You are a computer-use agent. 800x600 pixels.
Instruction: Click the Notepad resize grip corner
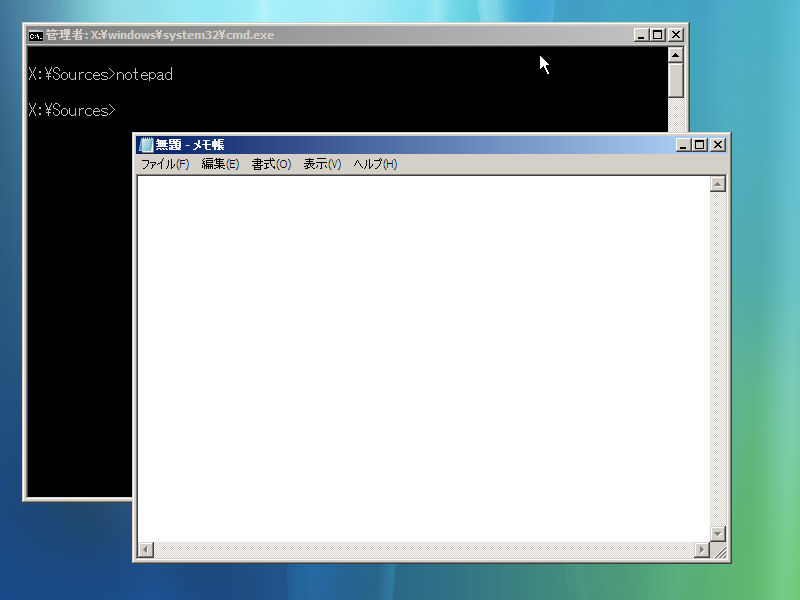point(720,552)
